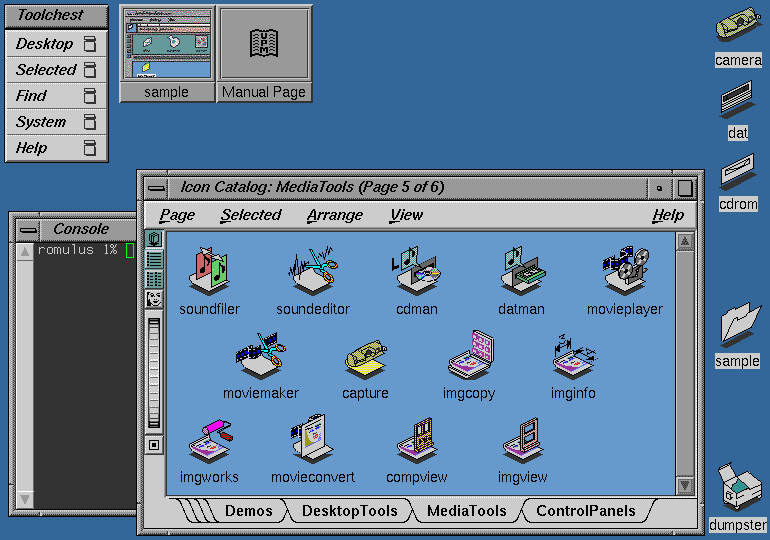Toggle the face icon view button
This screenshot has width=770, height=540.
[154, 298]
